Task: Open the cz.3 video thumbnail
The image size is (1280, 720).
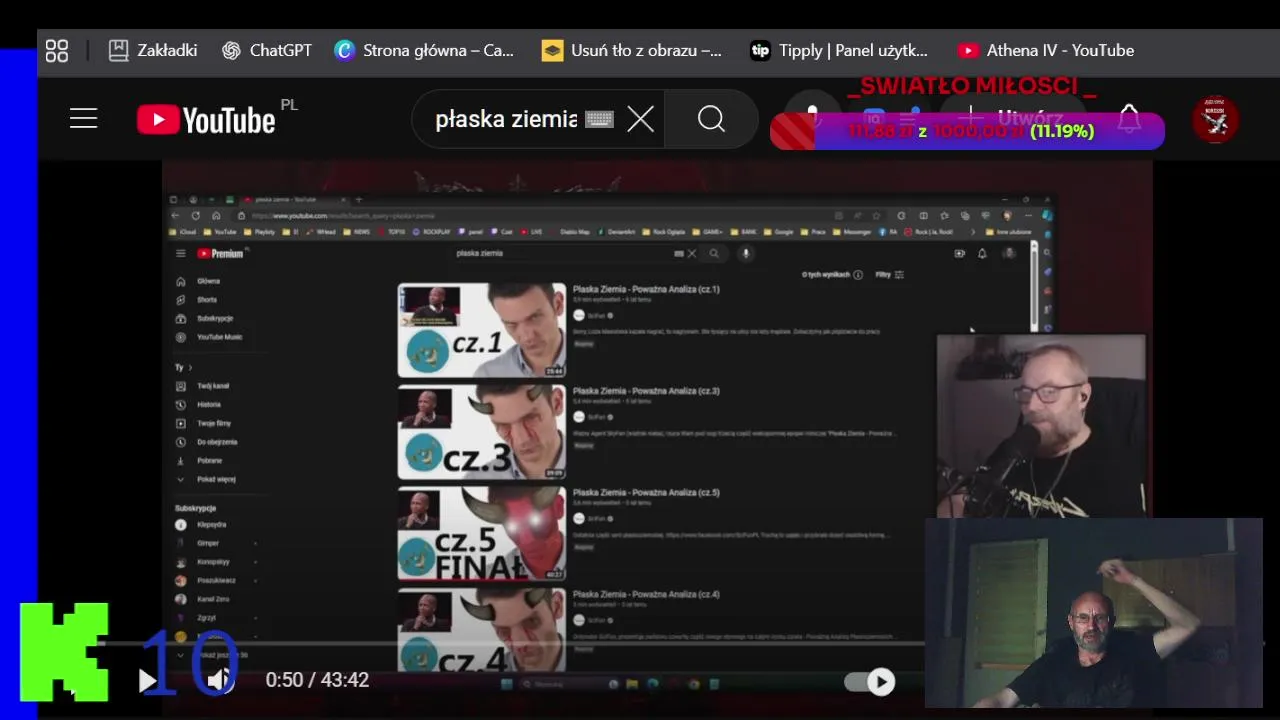Action: (x=482, y=432)
